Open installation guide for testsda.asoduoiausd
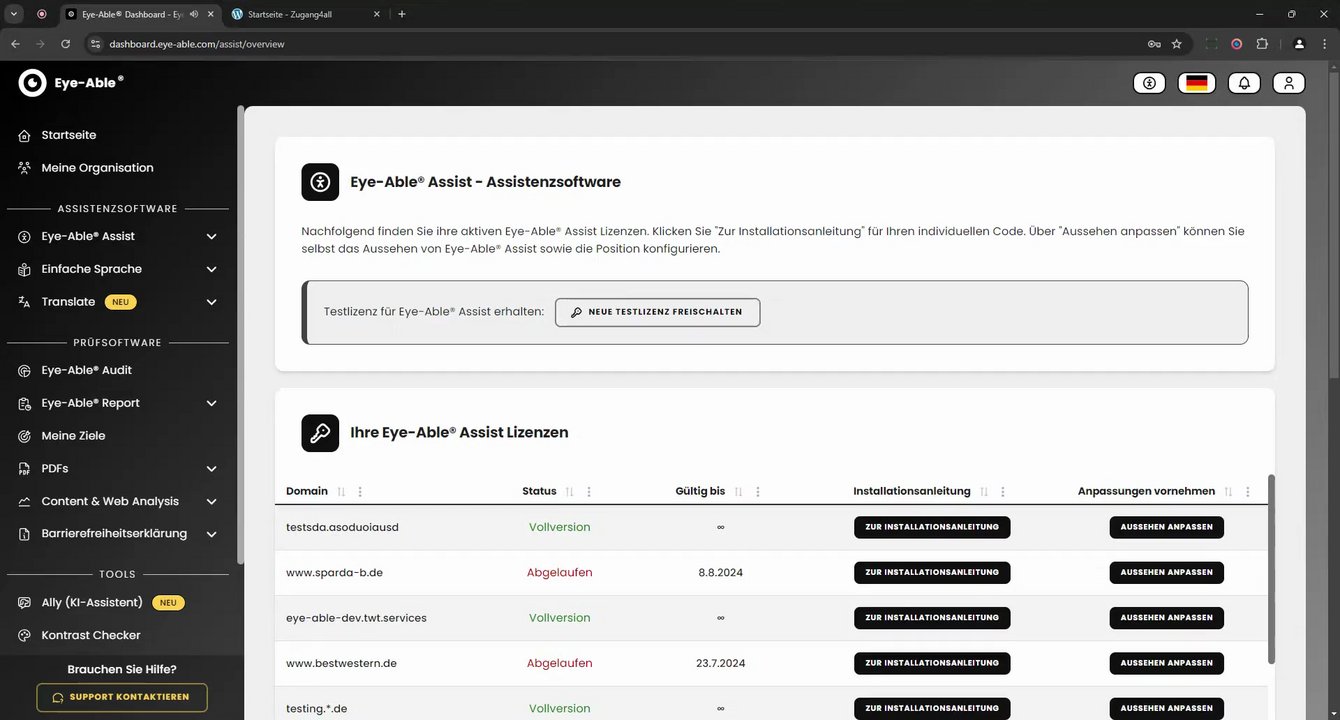This screenshot has width=1340, height=720. (x=932, y=527)
